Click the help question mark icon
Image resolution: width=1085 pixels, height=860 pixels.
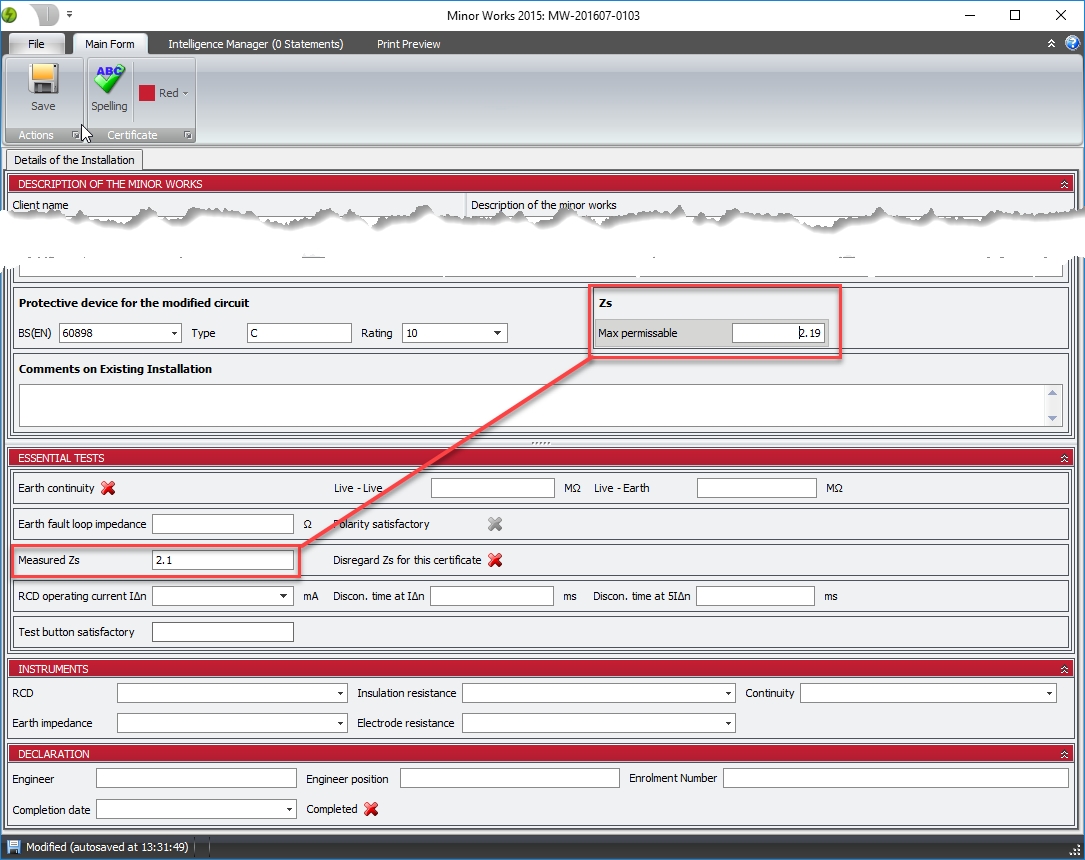pos(1072,43)
